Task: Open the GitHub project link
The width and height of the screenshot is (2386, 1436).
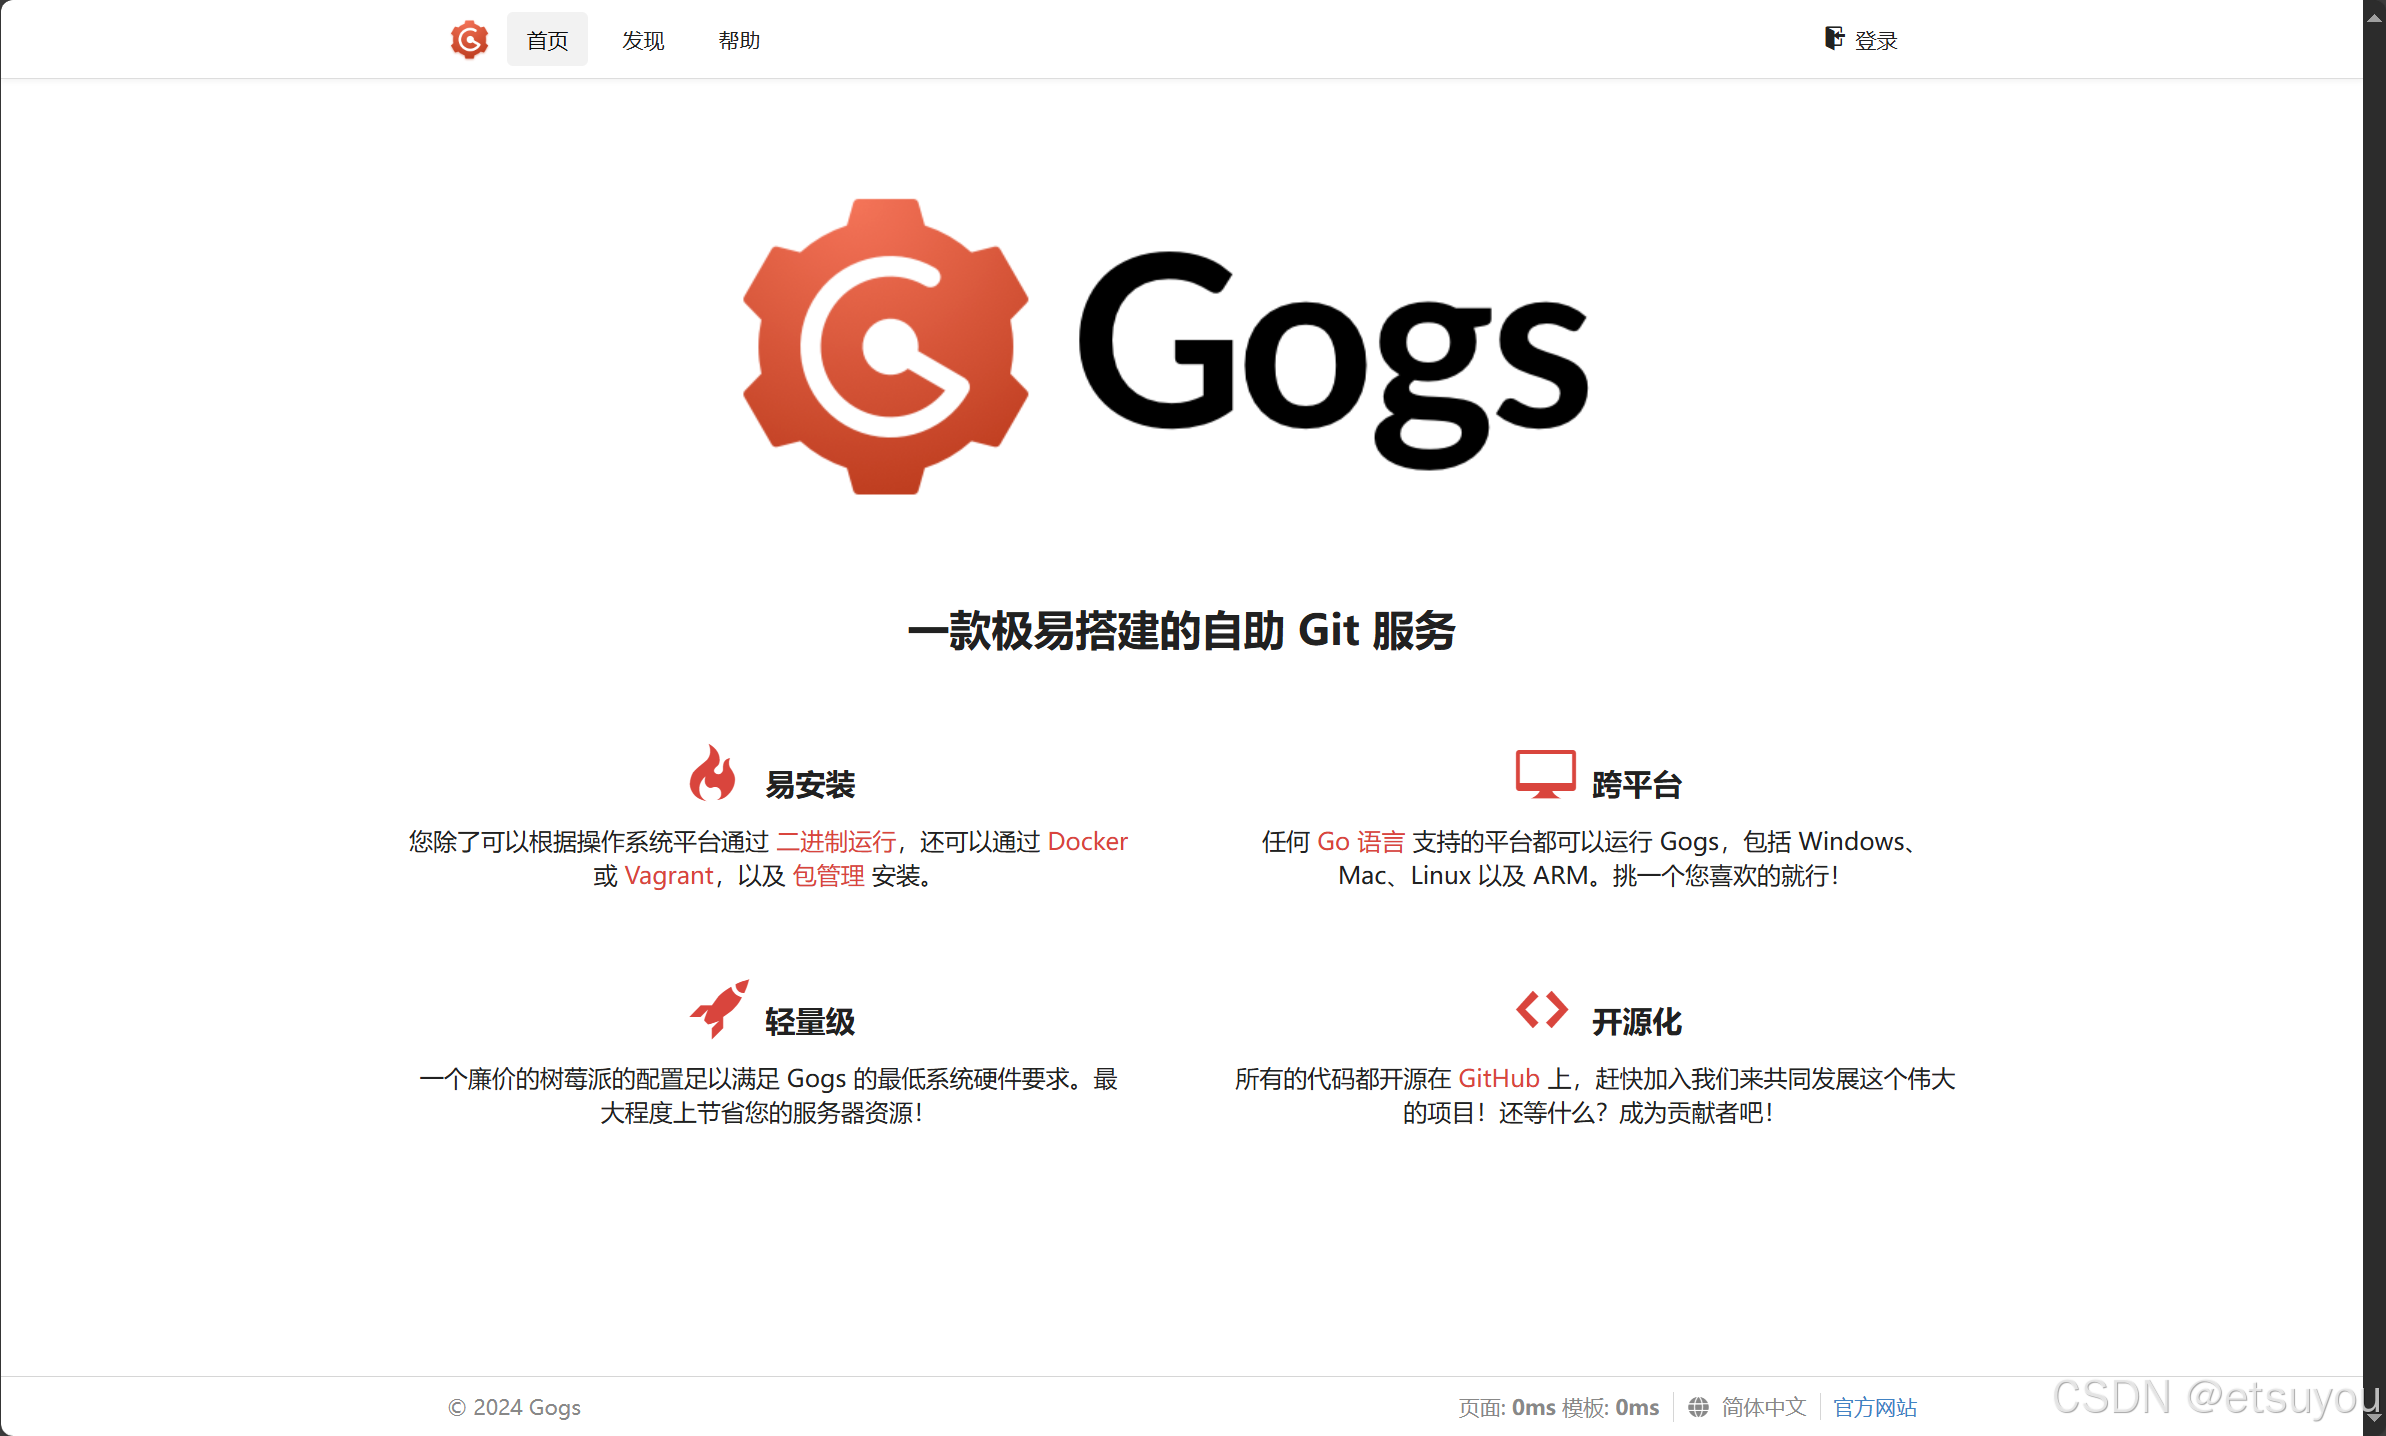Action: (x=1498, y=1078)
